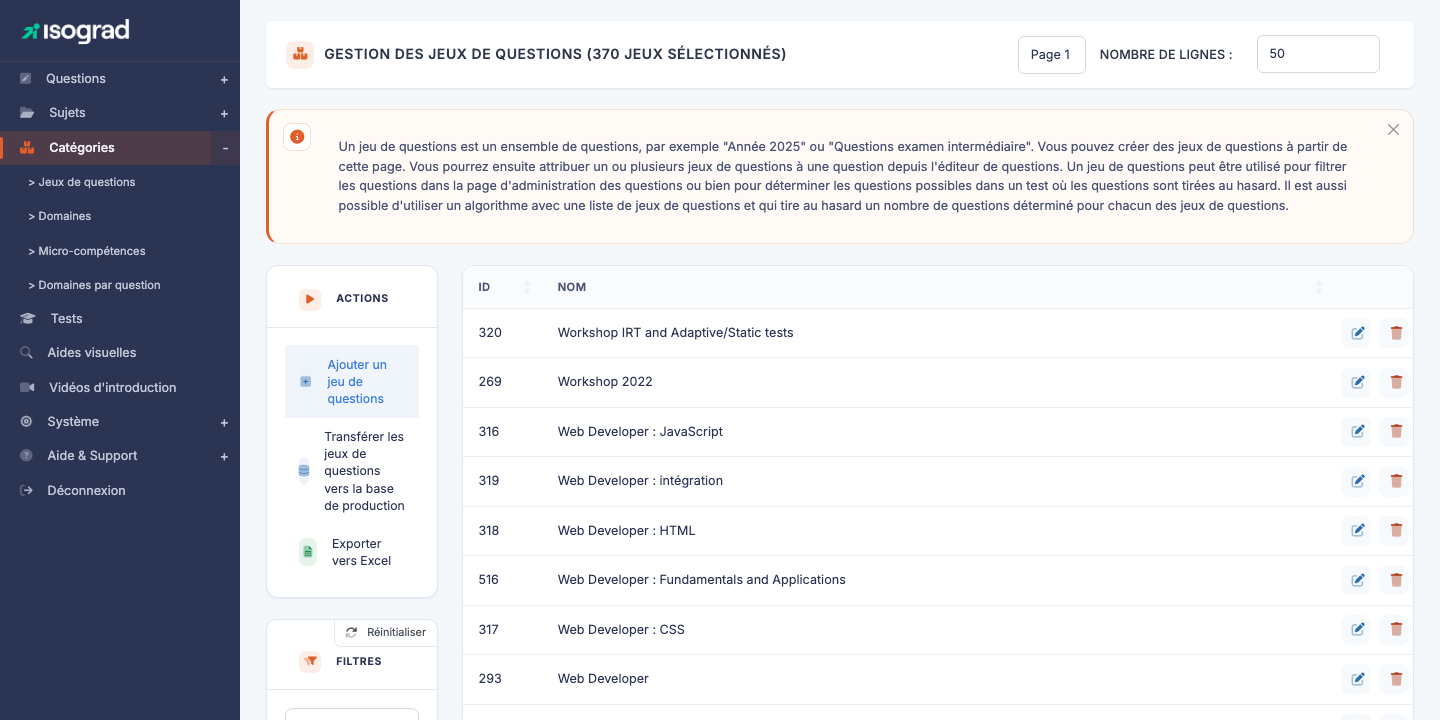This screenshot has width=1440, height=720.
Task: Click row name Web Developer : CSS
Action: 621,630
